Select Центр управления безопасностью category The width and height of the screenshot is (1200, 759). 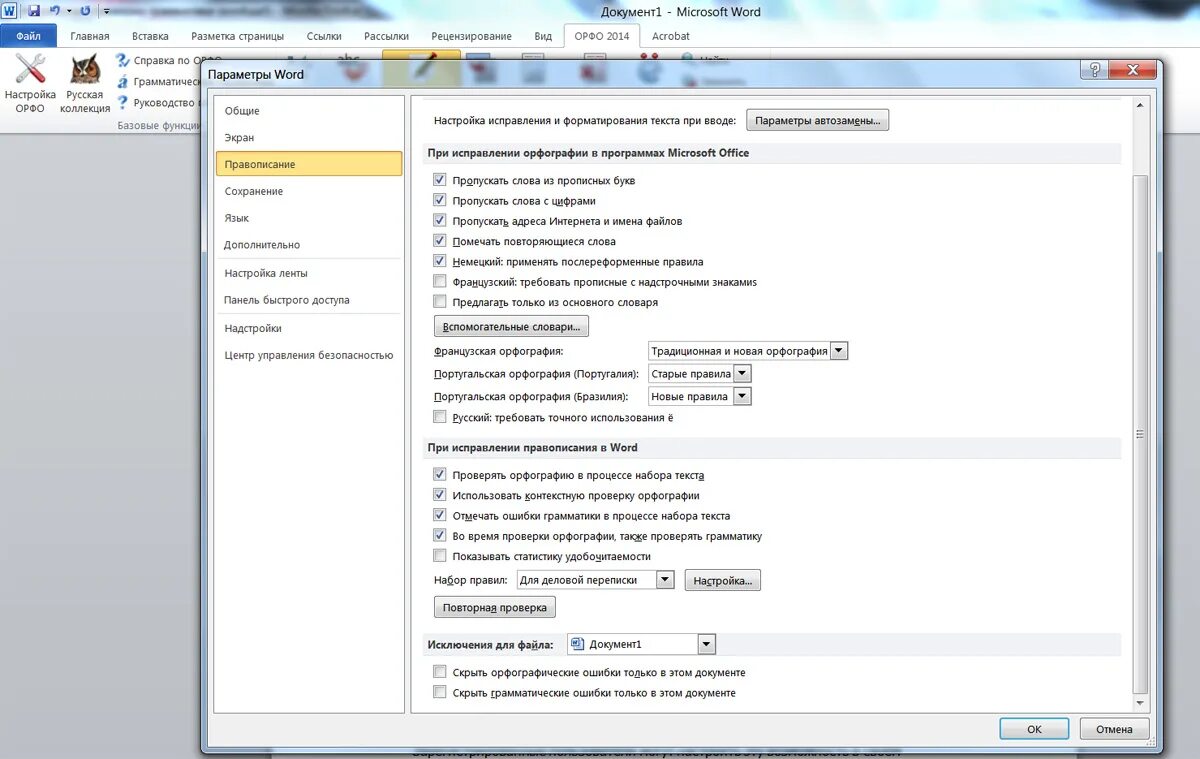pos(309,355)
